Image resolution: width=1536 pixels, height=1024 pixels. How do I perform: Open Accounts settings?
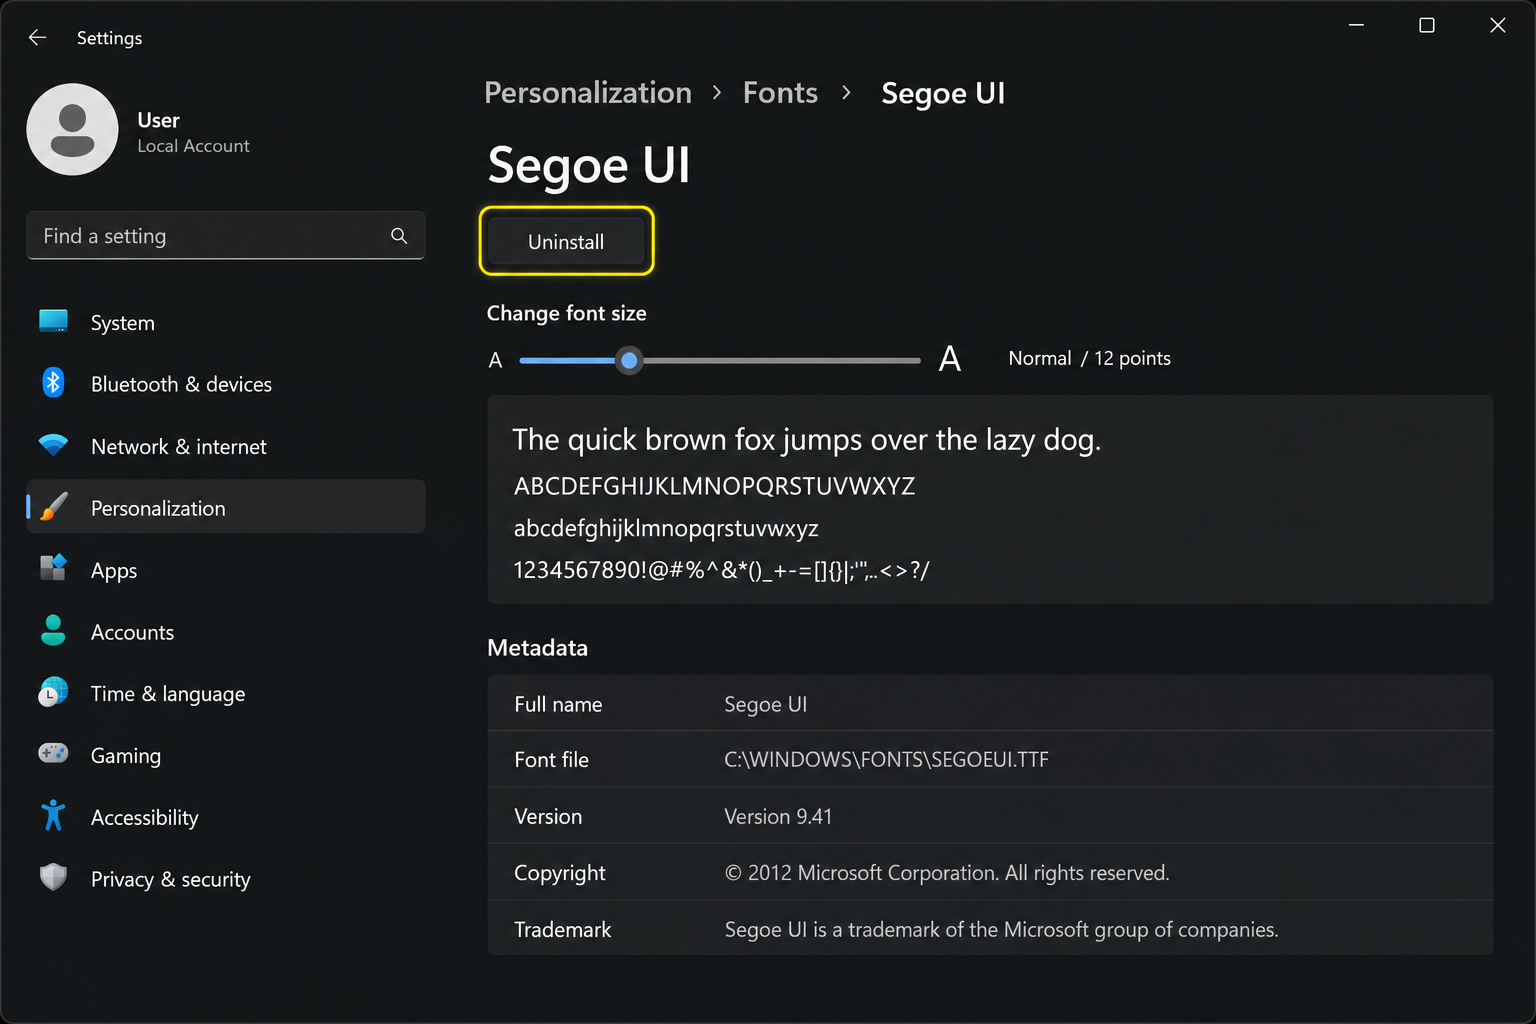pos(226,632)
